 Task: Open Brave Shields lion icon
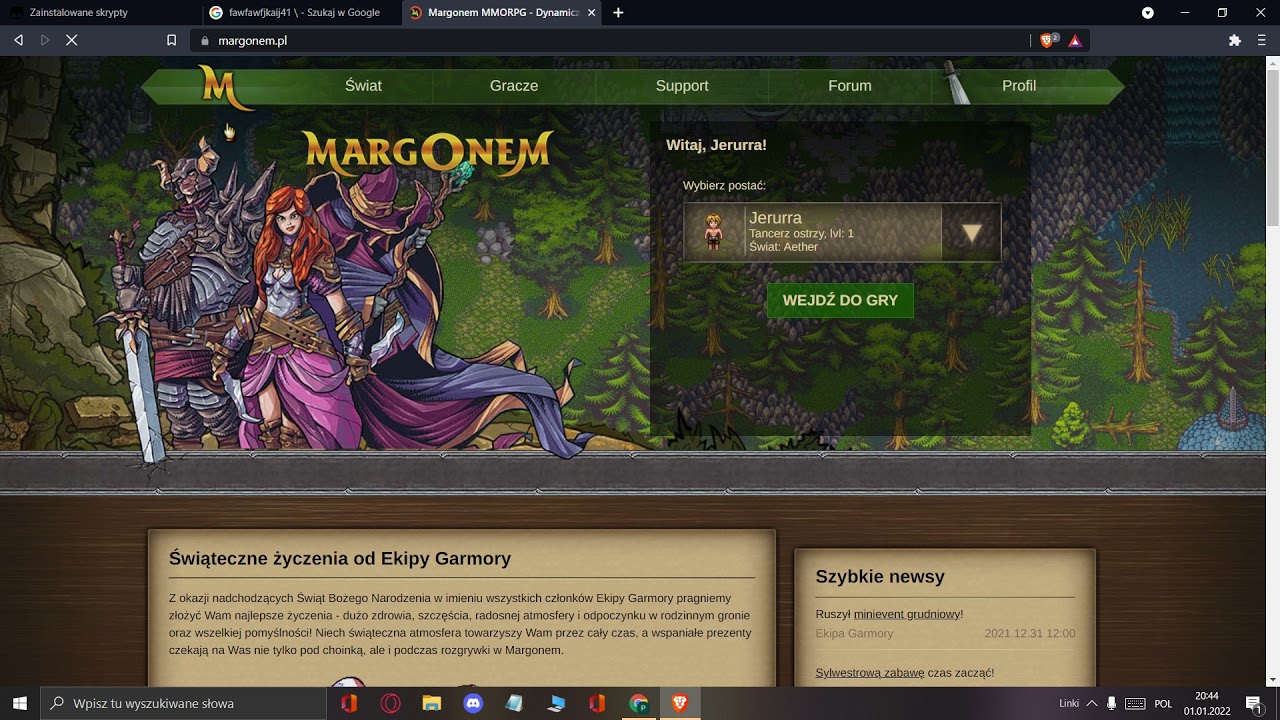pyautogui.click(x=1048, y=41)
